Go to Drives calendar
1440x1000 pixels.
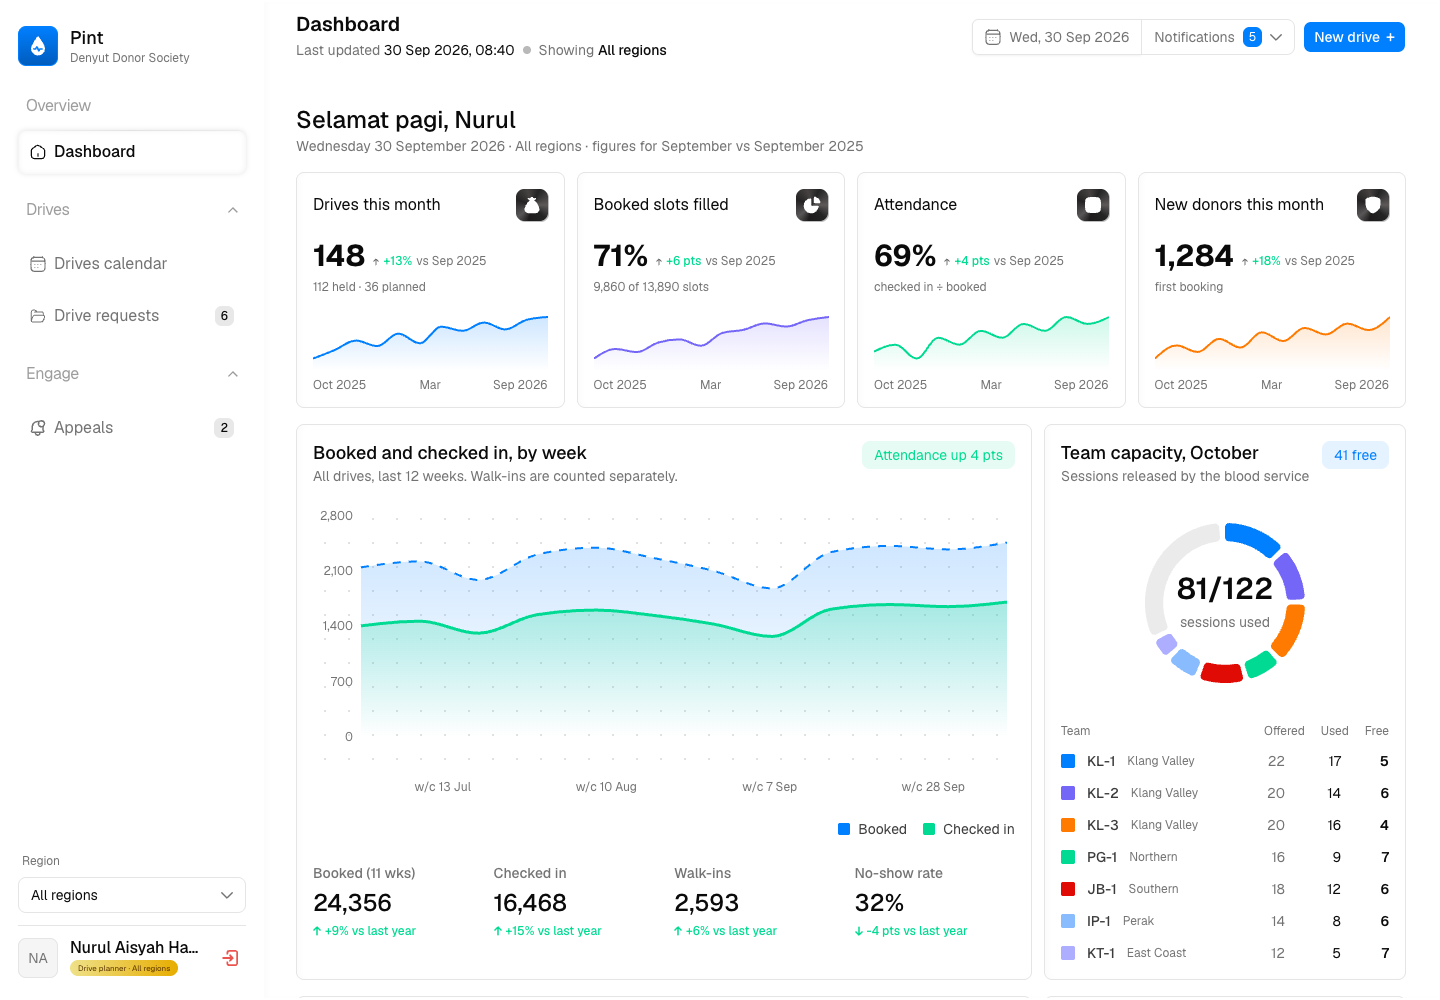pyautogui.click(x=132, y=264)
